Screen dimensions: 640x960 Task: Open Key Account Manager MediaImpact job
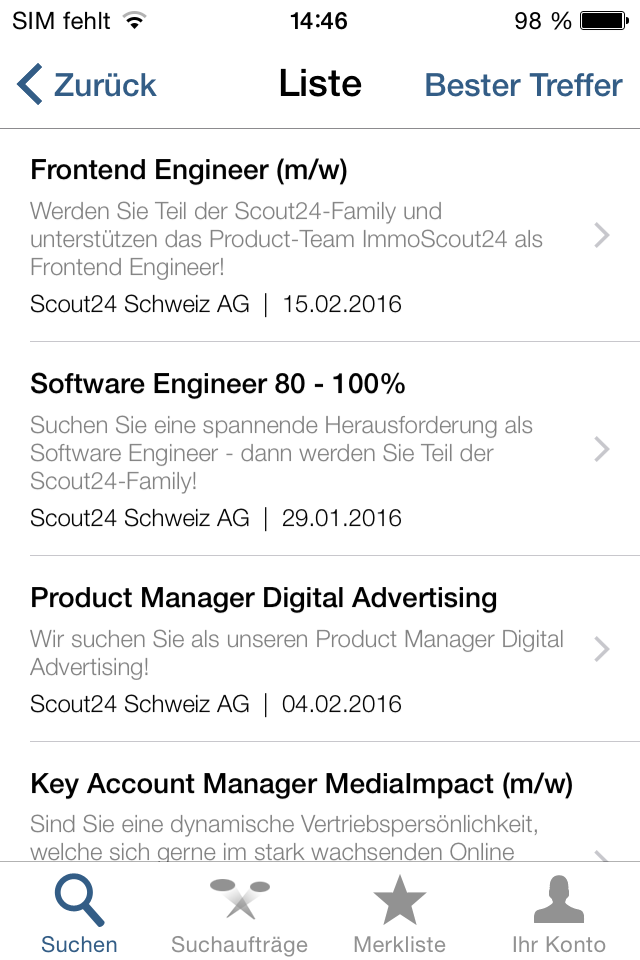[x=301, y=783]
